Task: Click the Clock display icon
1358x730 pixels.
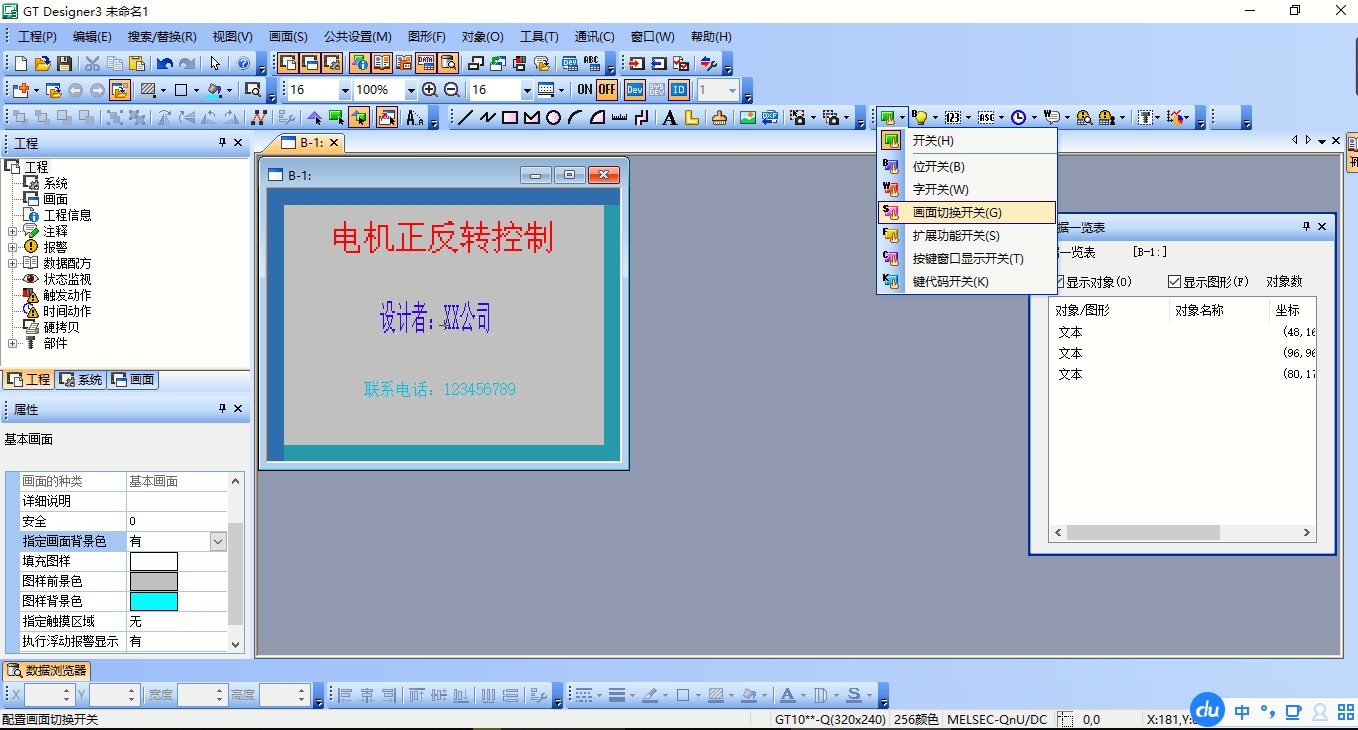Action: pyautogui.click(x=1018, y=118)
